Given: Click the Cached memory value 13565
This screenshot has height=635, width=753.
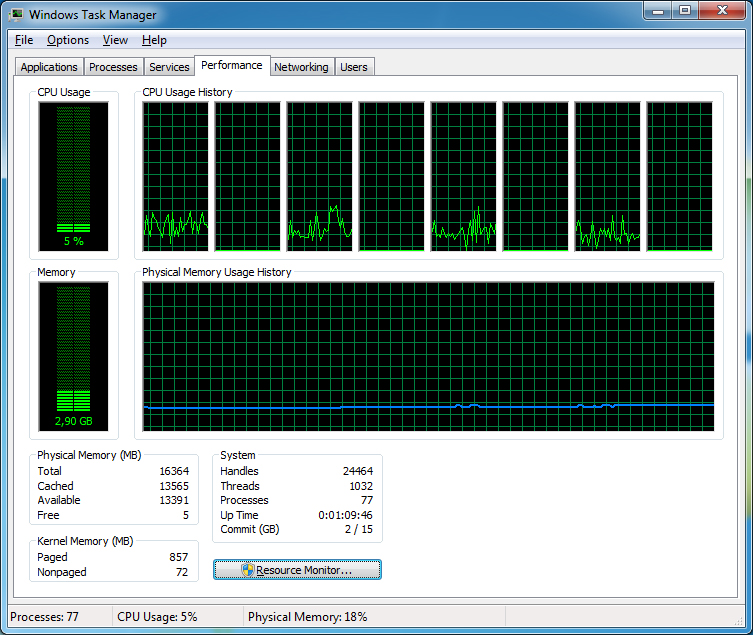Looking at the screenshot, I should click(174, 486).
